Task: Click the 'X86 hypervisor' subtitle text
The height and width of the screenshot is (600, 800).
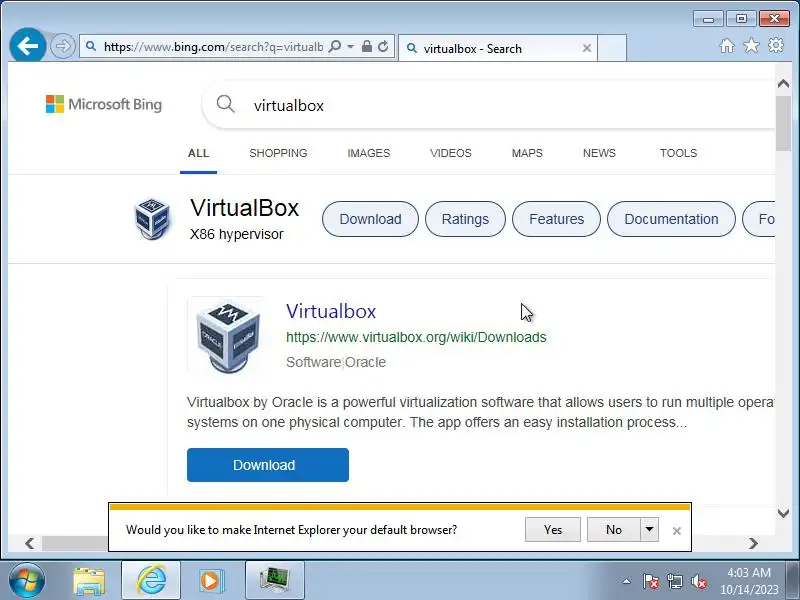Action: pos(236,234)
